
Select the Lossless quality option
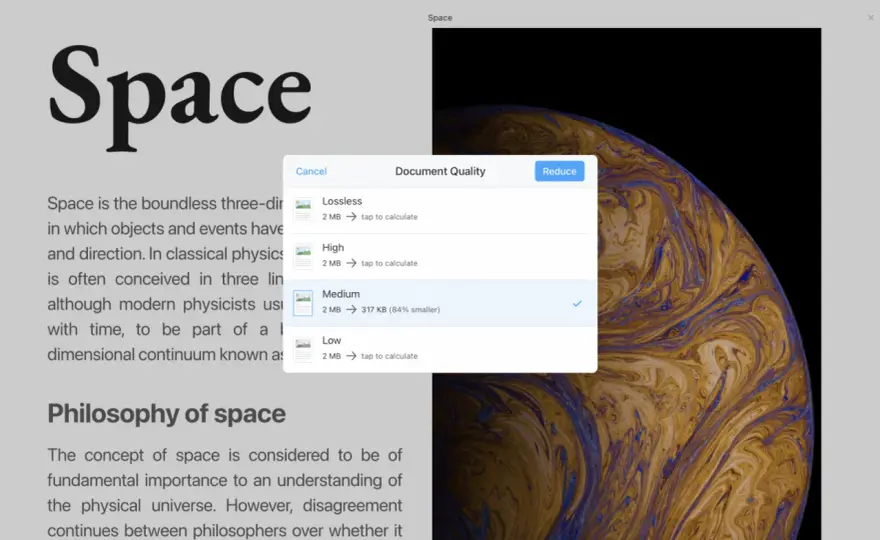coord(440,210)
